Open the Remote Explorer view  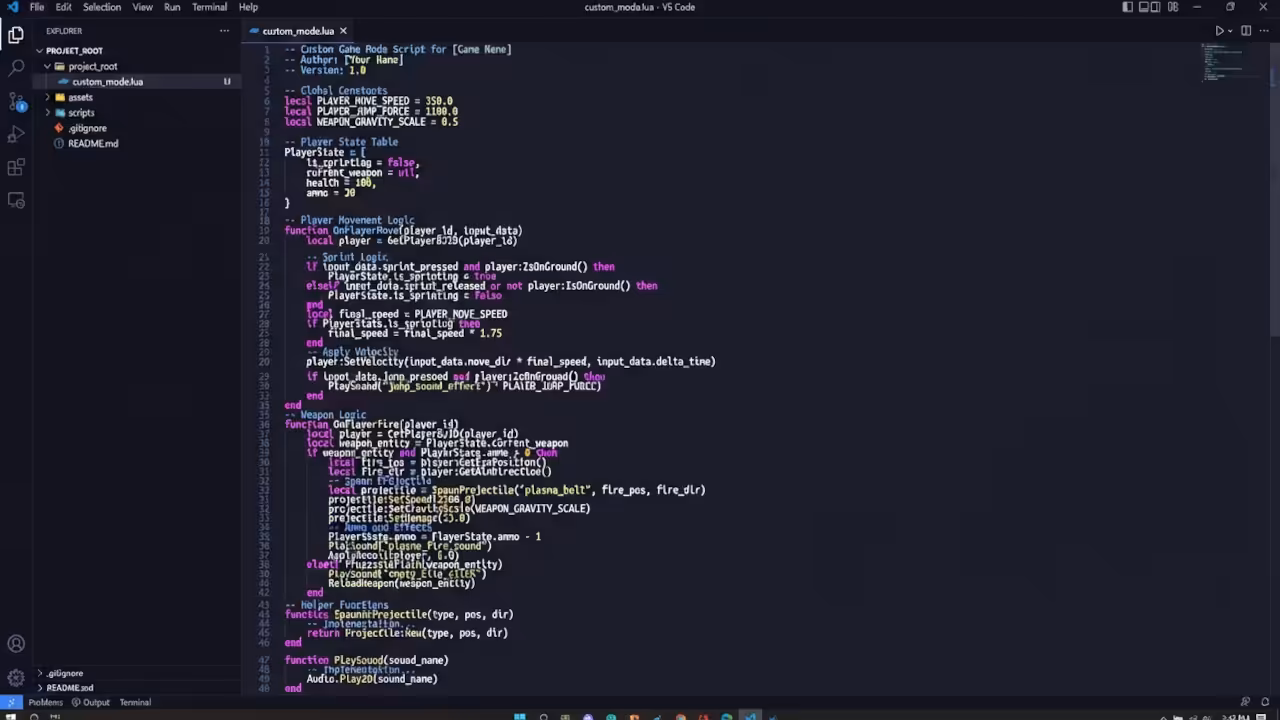coord(16,200)
